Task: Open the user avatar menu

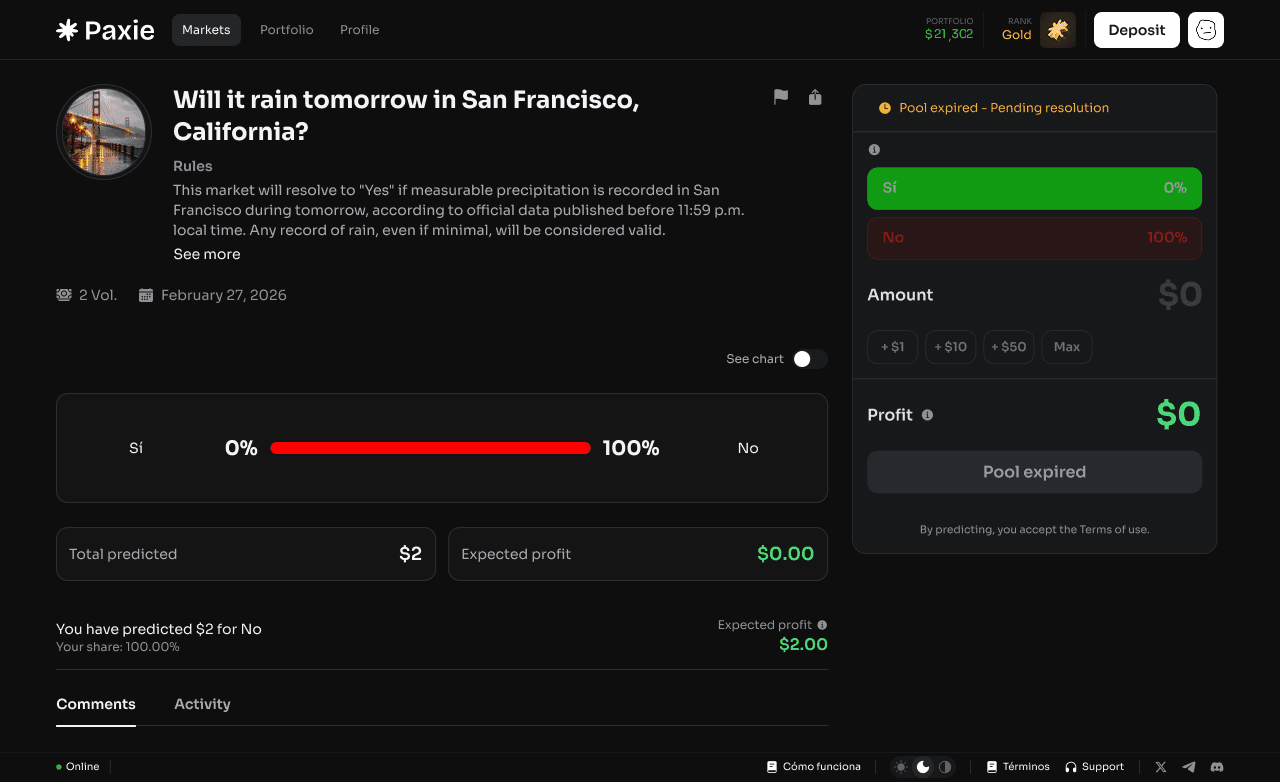Action: pos(1206,30)
